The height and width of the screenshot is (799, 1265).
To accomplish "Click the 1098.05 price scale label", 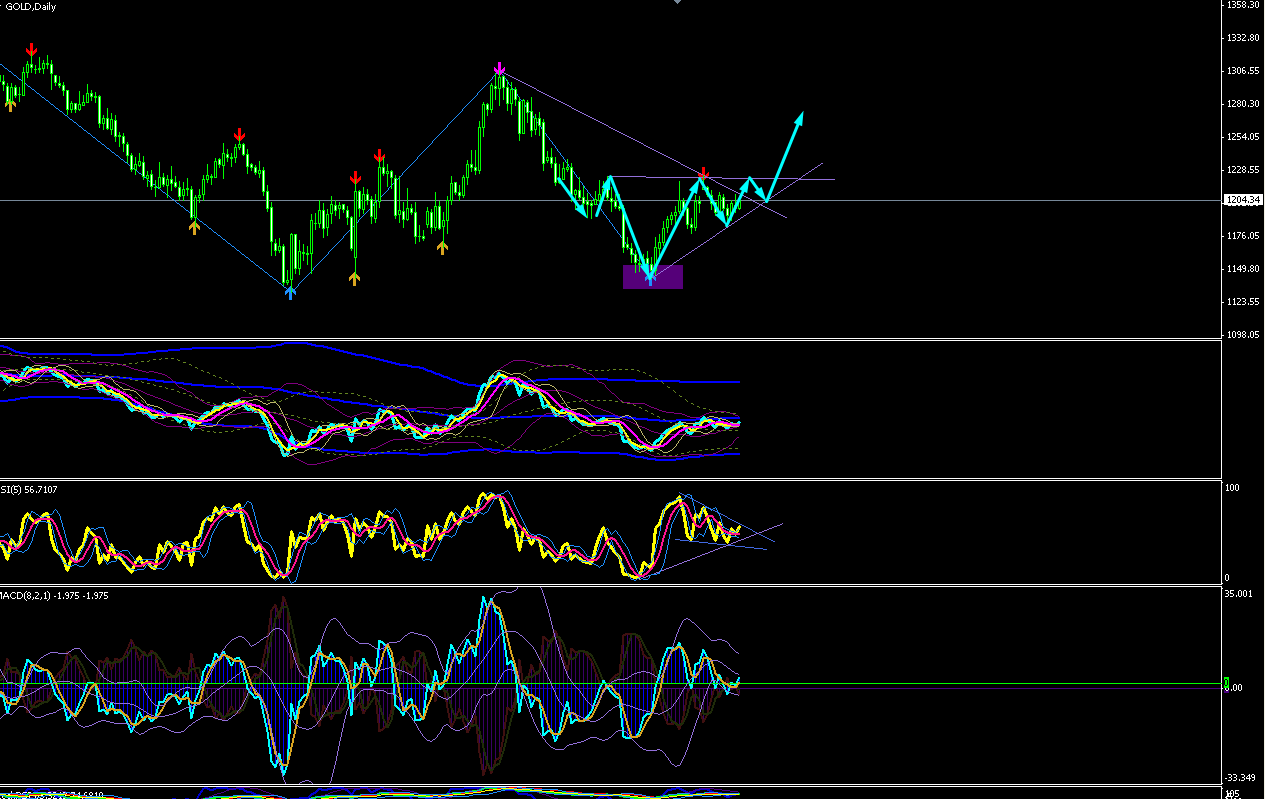I will [x=1243, y=335].
